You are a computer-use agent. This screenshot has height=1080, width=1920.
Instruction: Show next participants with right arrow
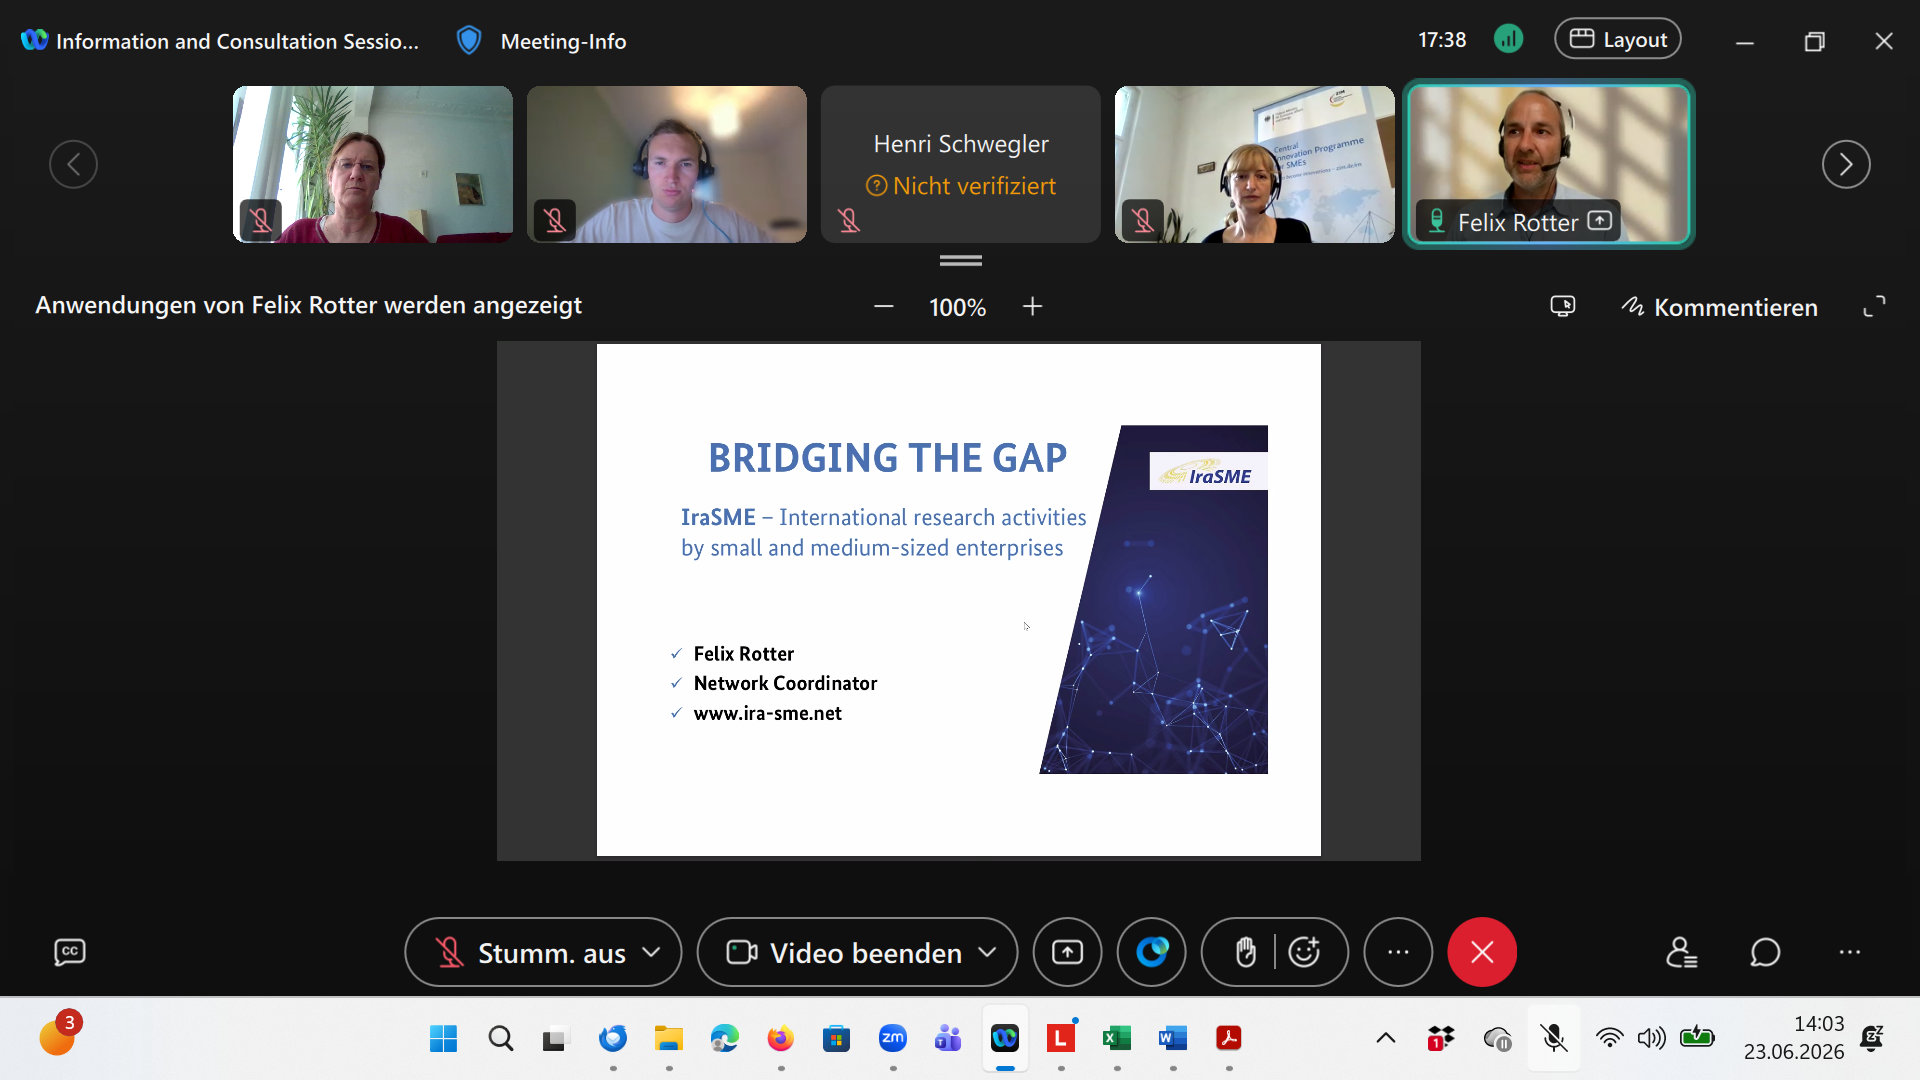click(x=1846, y=164)
